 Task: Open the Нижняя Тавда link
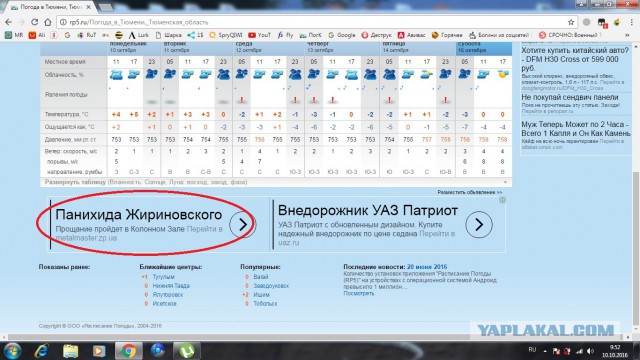click(171, 286)
